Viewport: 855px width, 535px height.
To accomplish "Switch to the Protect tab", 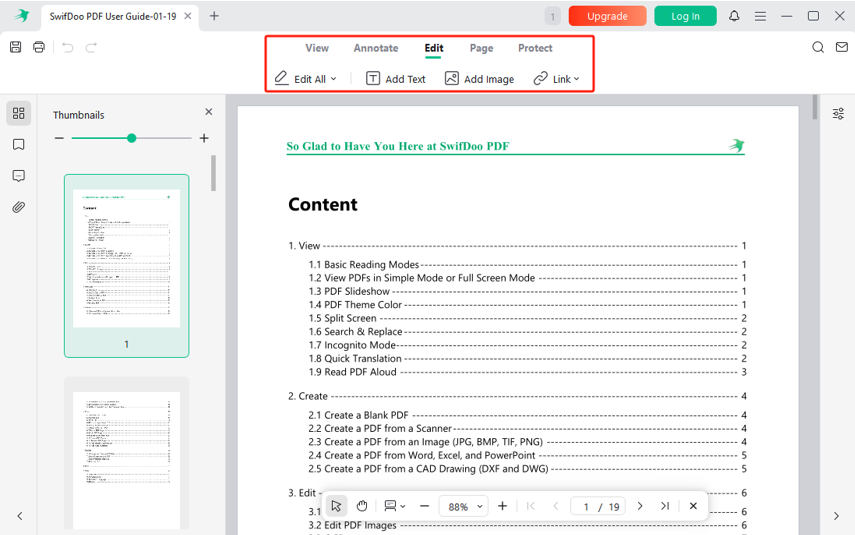I will click(x=535, y=48).
